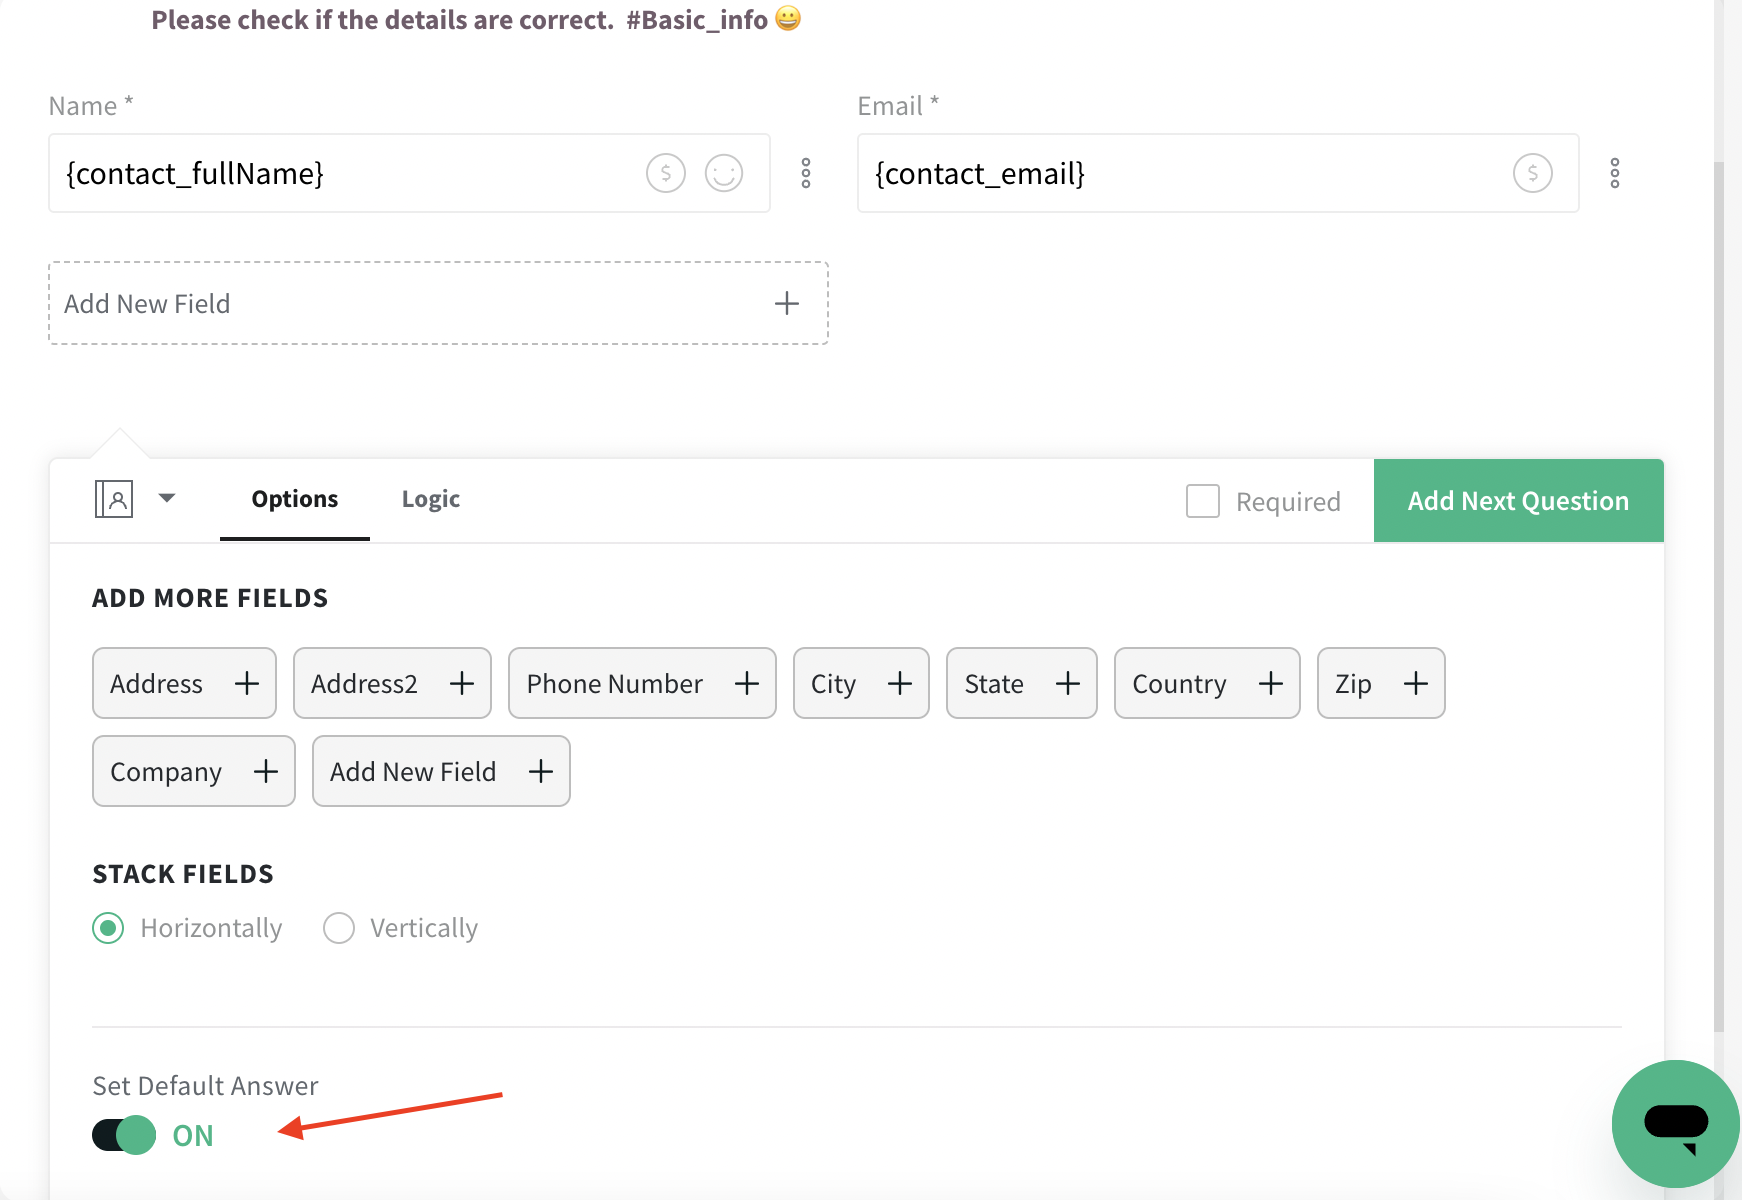Click the page vertical scrollbar

(x=1720, y=595)
